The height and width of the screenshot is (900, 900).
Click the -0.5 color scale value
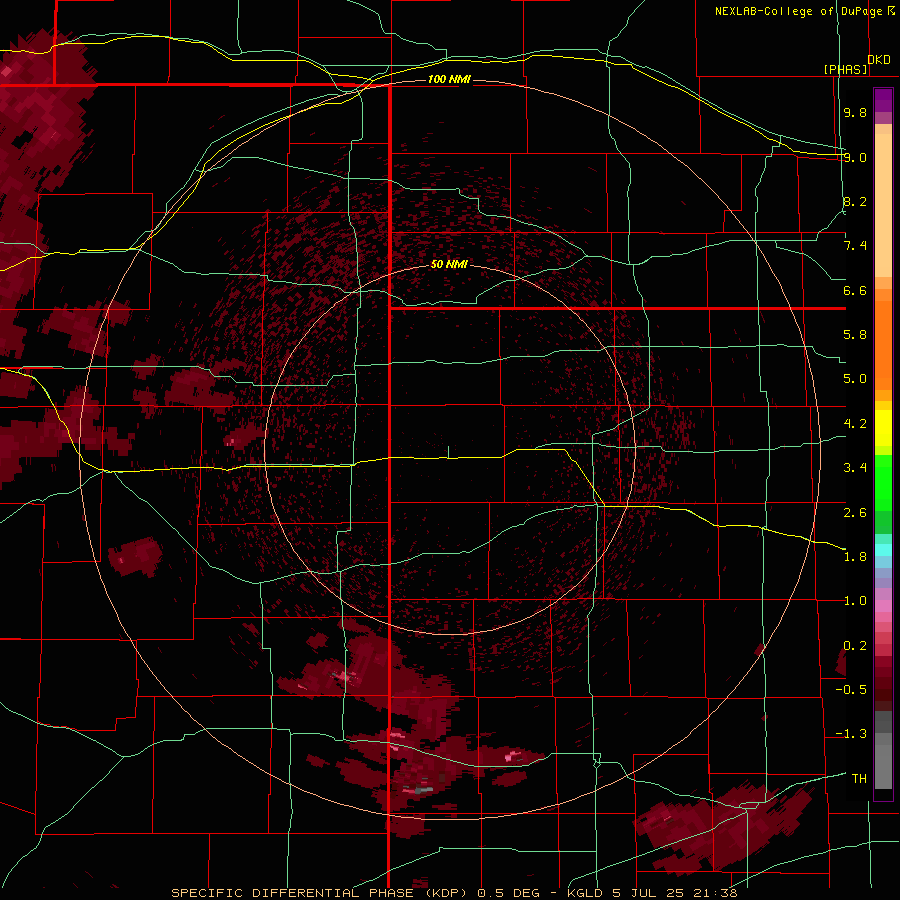click(851, 689)
